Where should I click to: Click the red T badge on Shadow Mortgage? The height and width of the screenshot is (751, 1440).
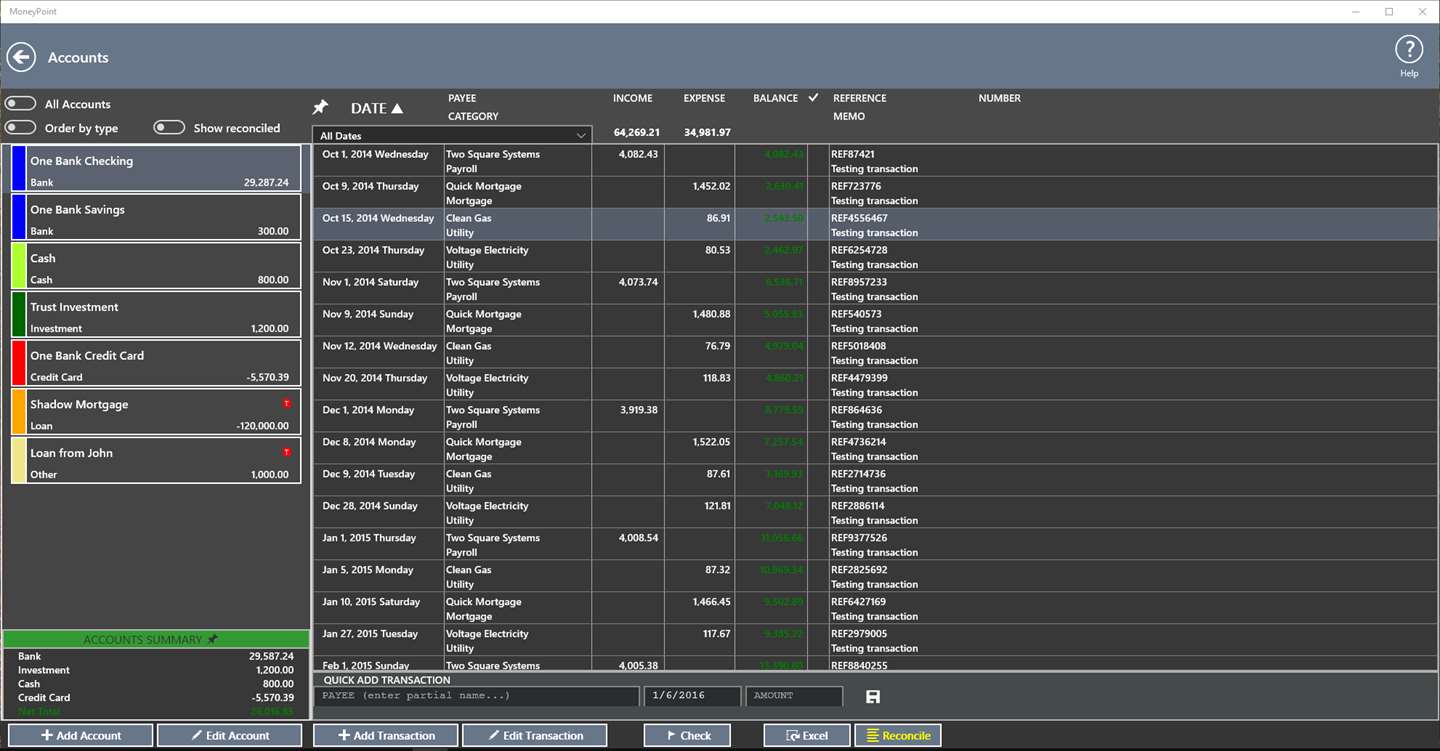287,403
